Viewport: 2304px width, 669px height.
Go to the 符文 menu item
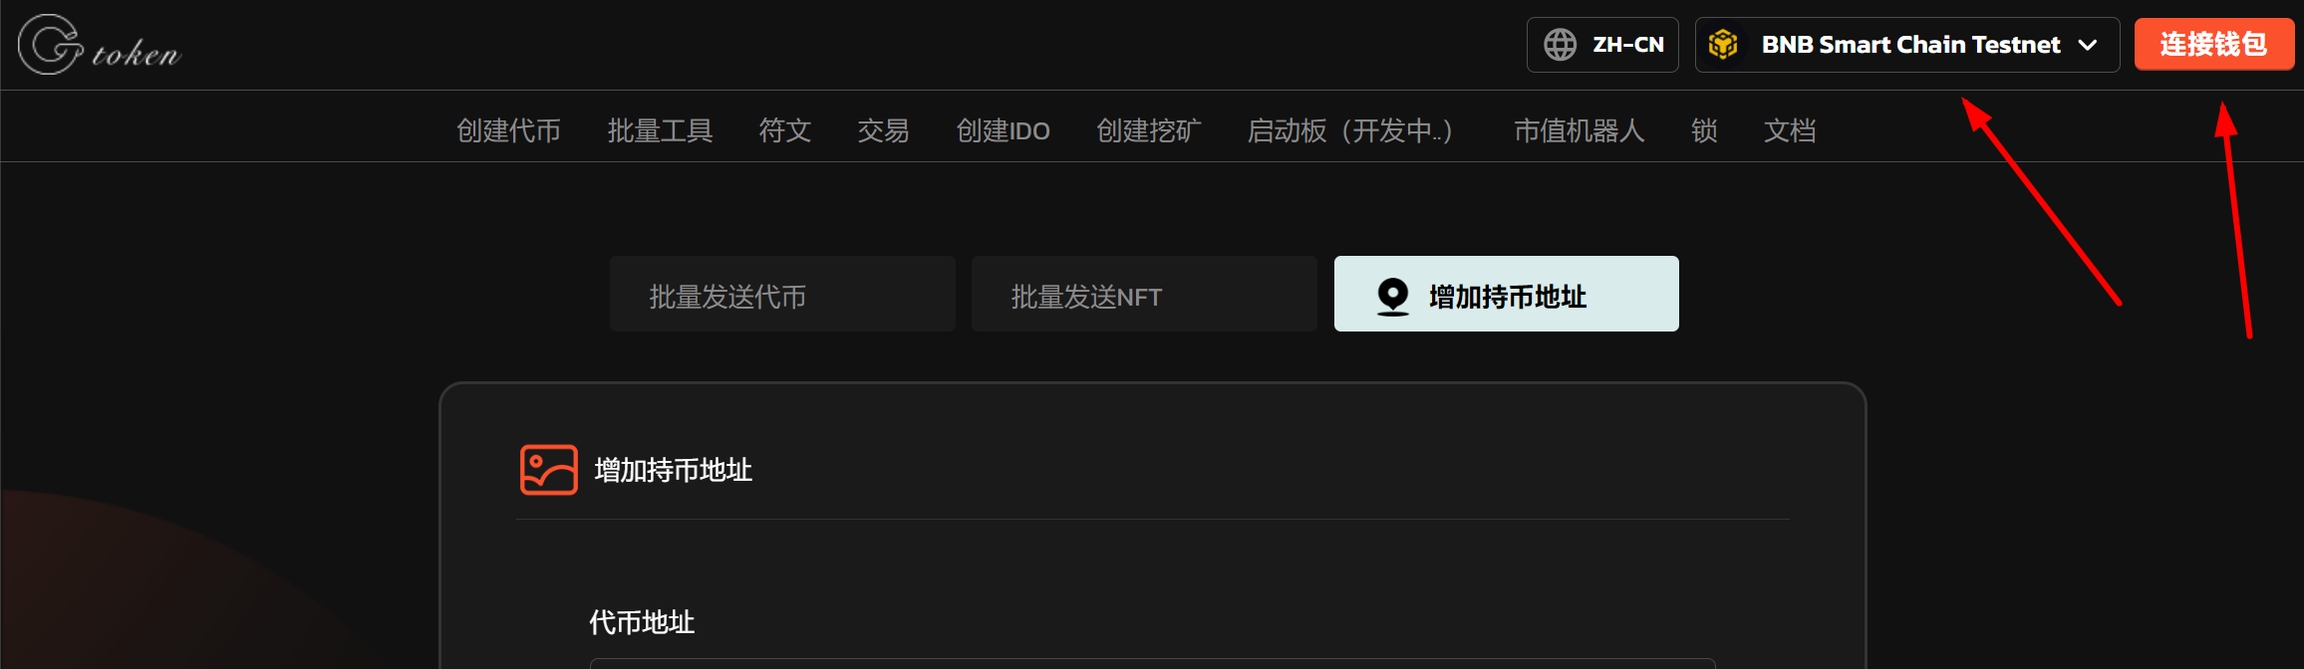[785, 131]
